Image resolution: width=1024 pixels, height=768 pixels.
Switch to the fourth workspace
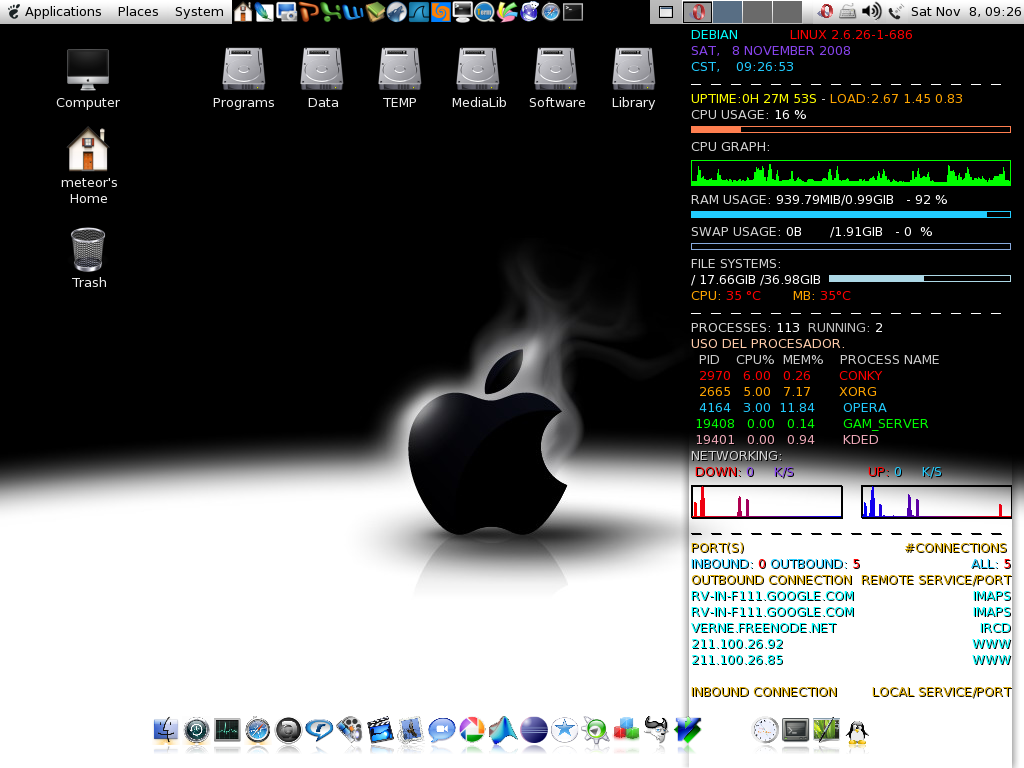click(787, 12)
